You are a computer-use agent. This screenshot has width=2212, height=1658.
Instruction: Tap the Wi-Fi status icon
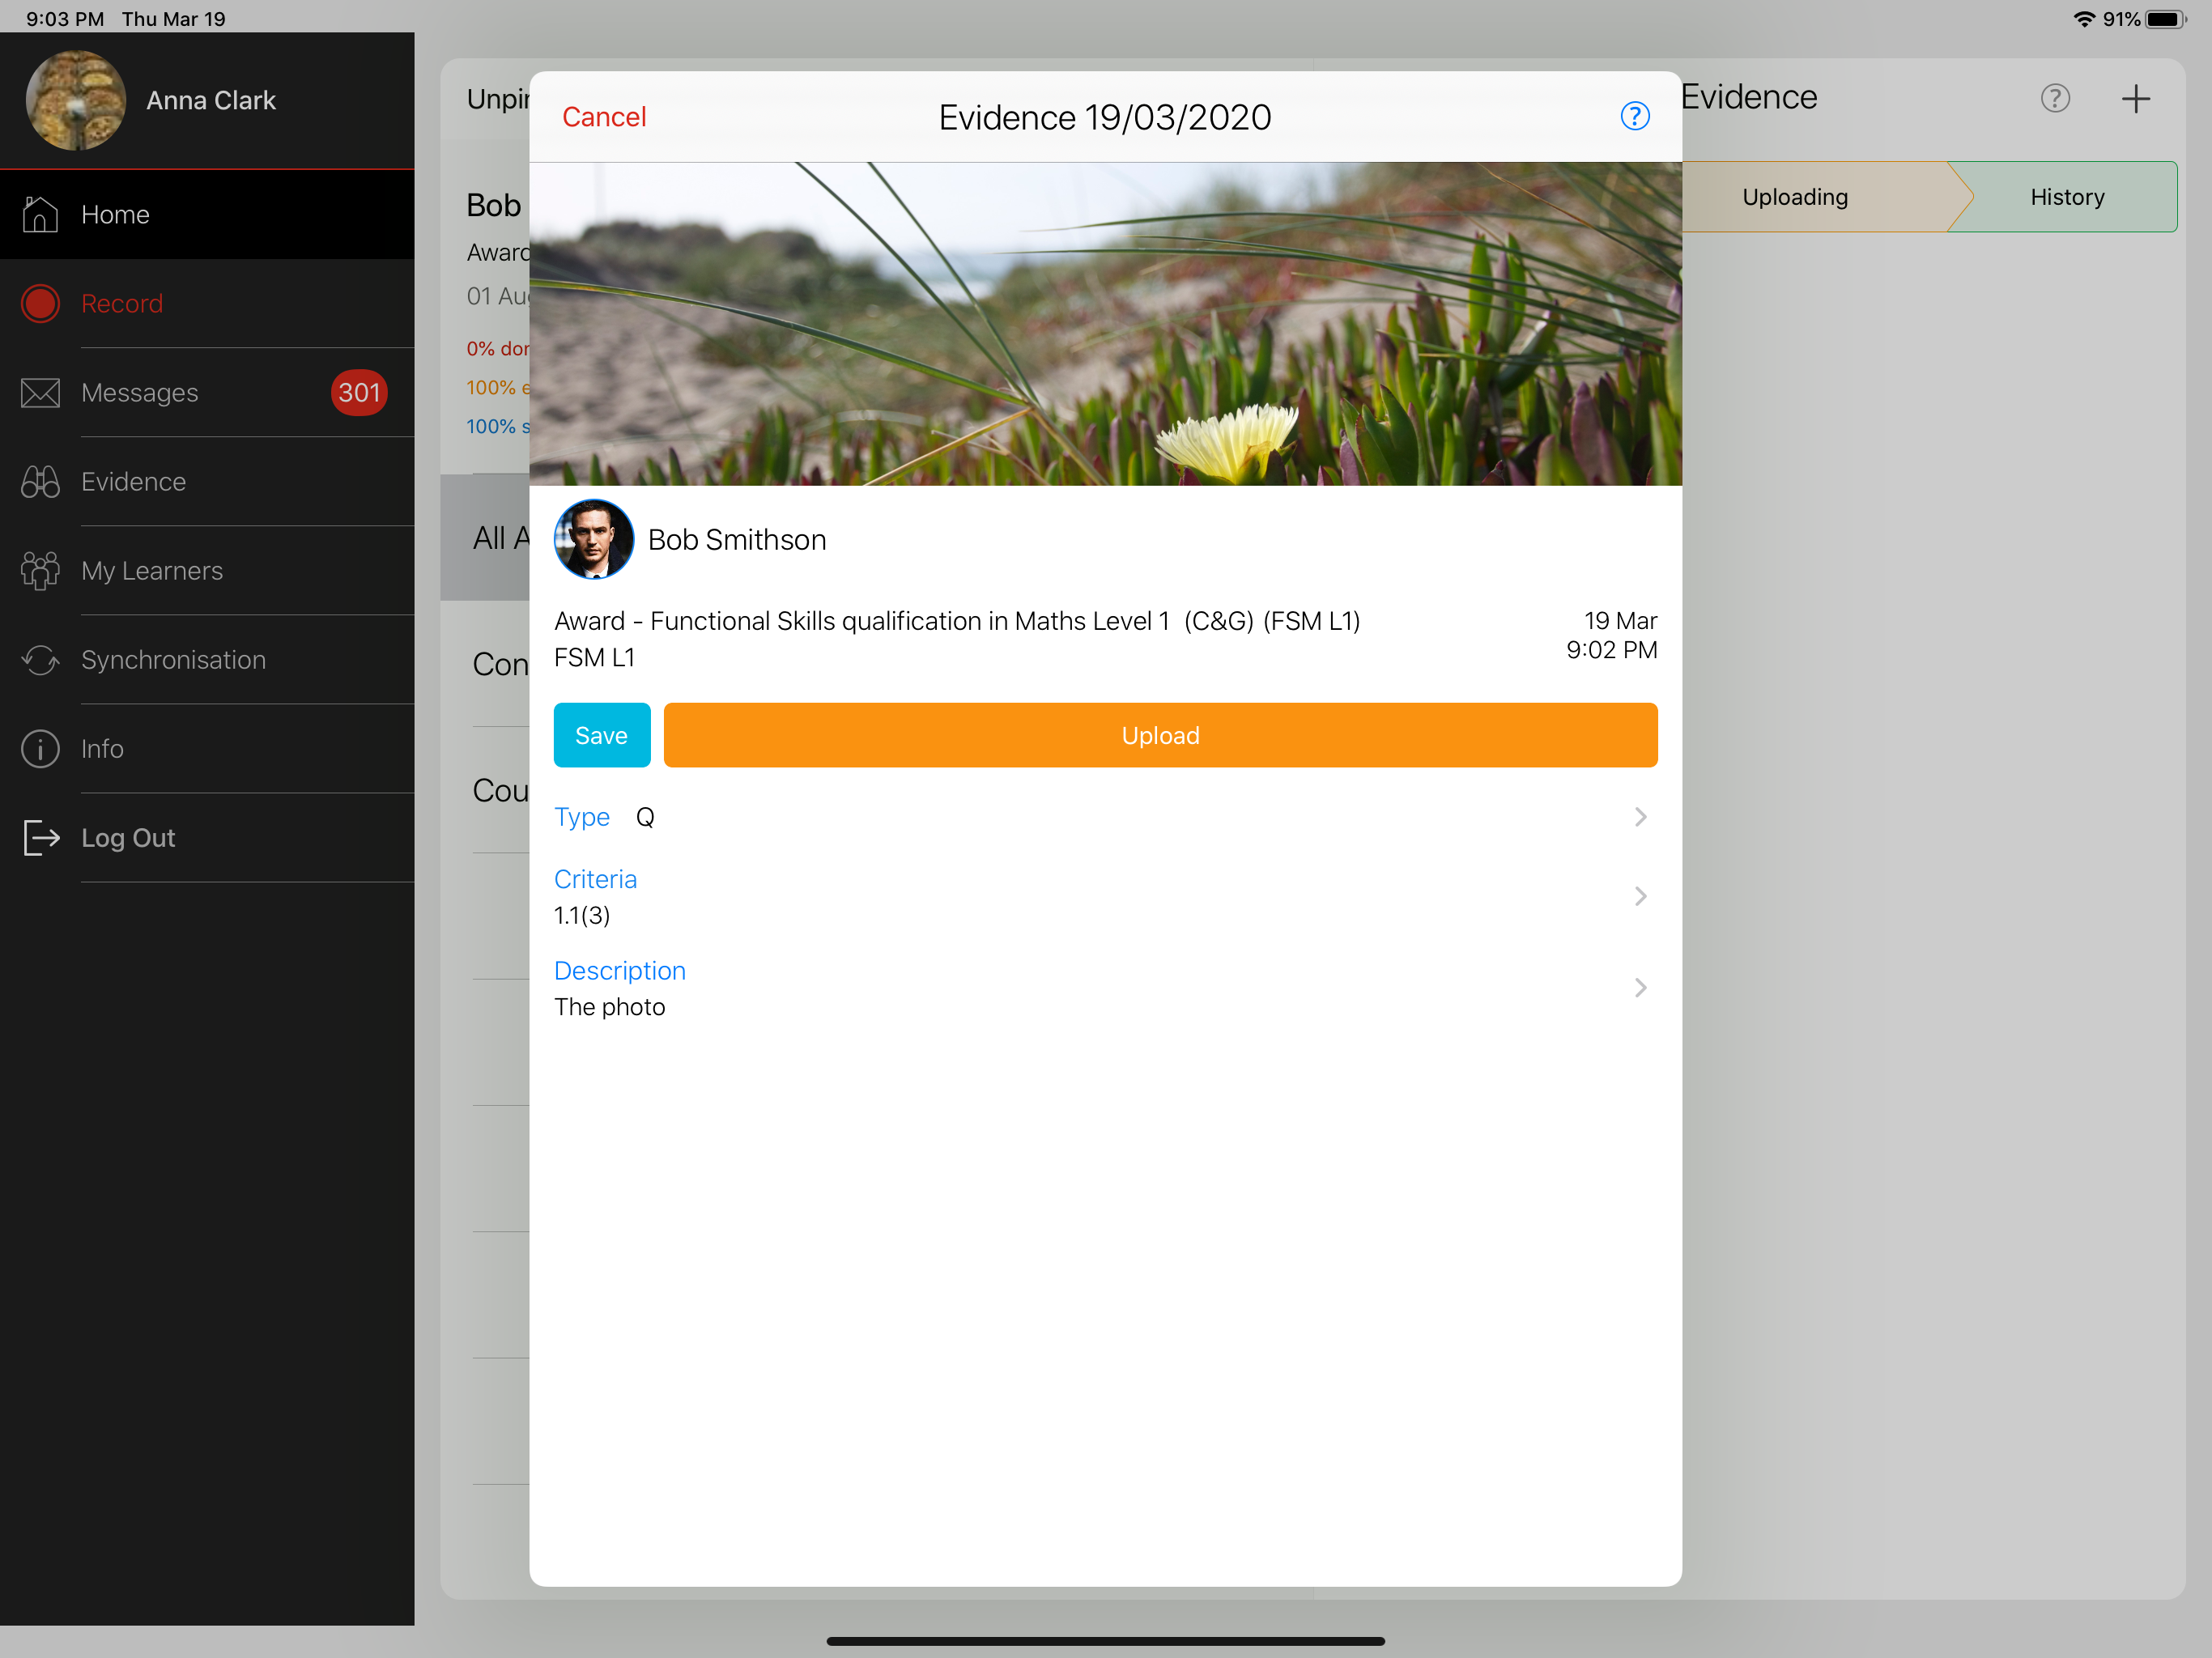point(2084,18)
